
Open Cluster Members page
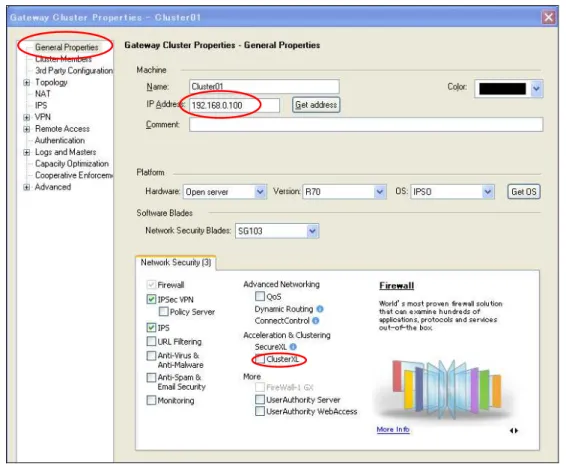click(63, 59)
